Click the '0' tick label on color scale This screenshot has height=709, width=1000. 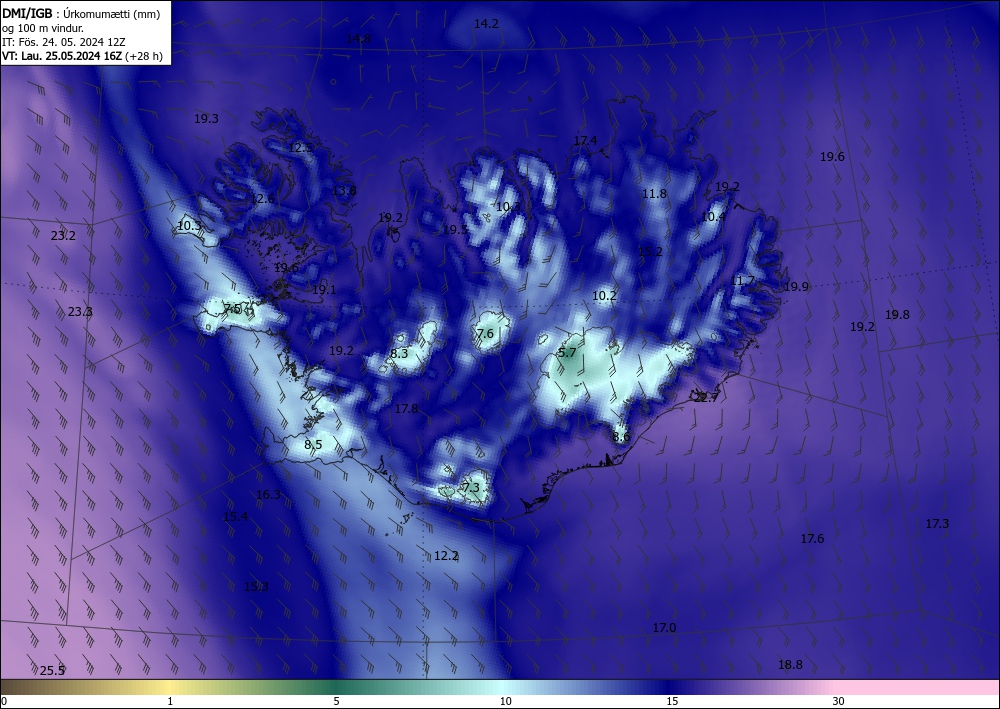click(x=4, y=702)
